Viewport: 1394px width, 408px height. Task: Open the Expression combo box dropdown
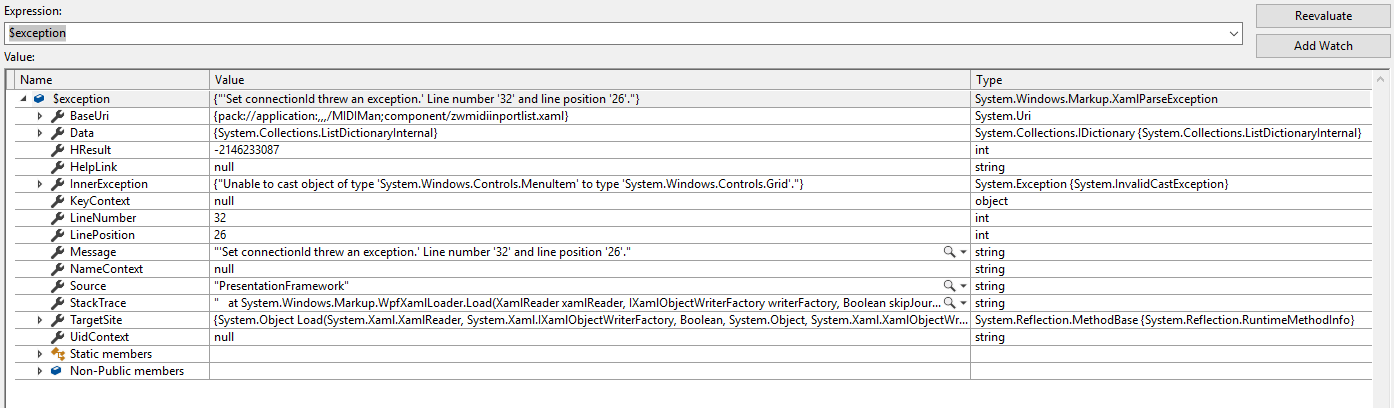pyautogui.click(x=1234, y=33)
